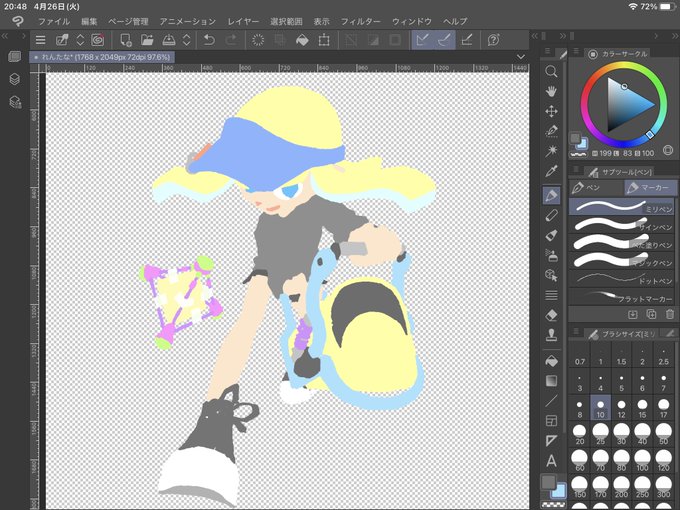
Task: Switch to ペン sub tool group
Action: click(x=596, y=187)
